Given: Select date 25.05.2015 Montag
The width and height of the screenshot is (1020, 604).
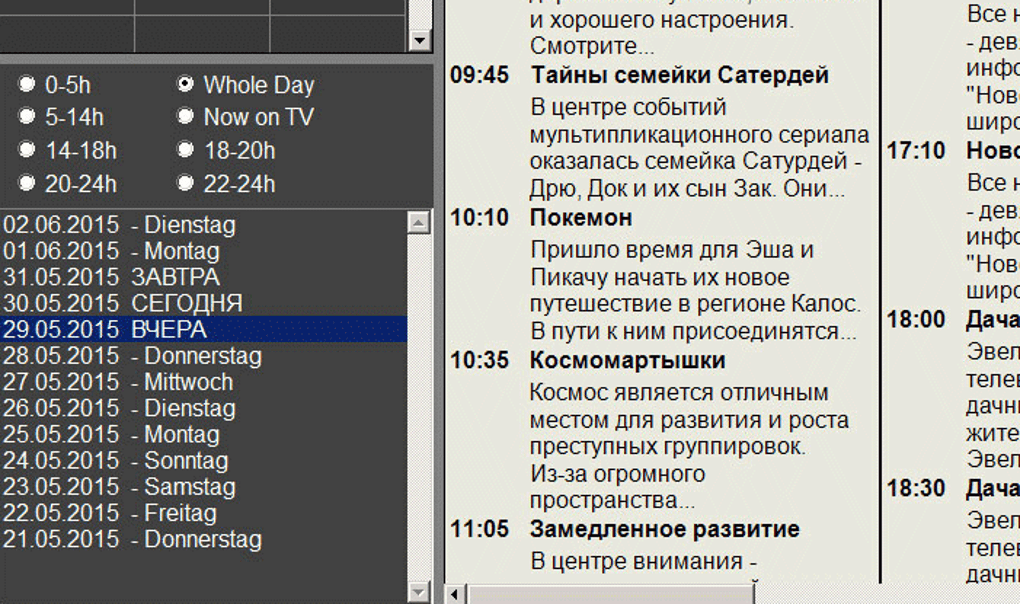Looking at the screenshot, I should pos(204,434).
